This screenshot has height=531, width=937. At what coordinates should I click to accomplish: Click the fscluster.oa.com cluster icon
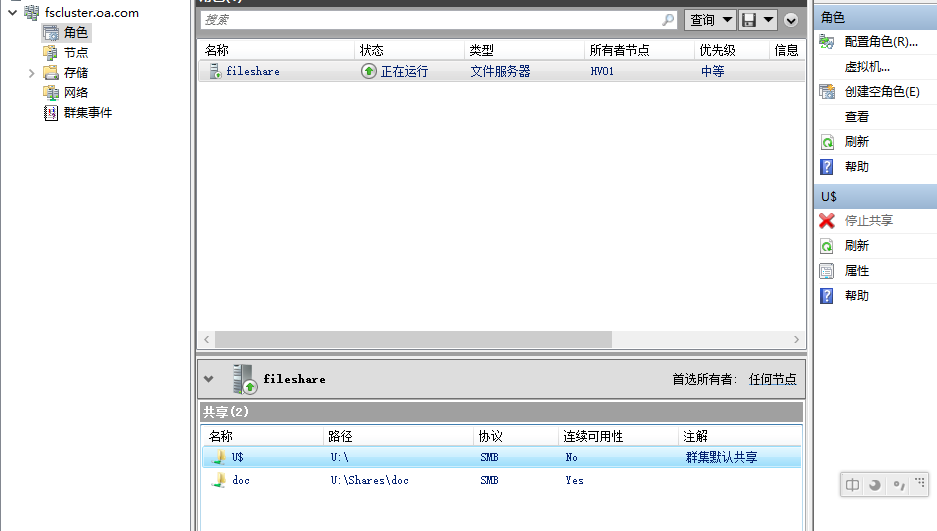pos(32,13)
